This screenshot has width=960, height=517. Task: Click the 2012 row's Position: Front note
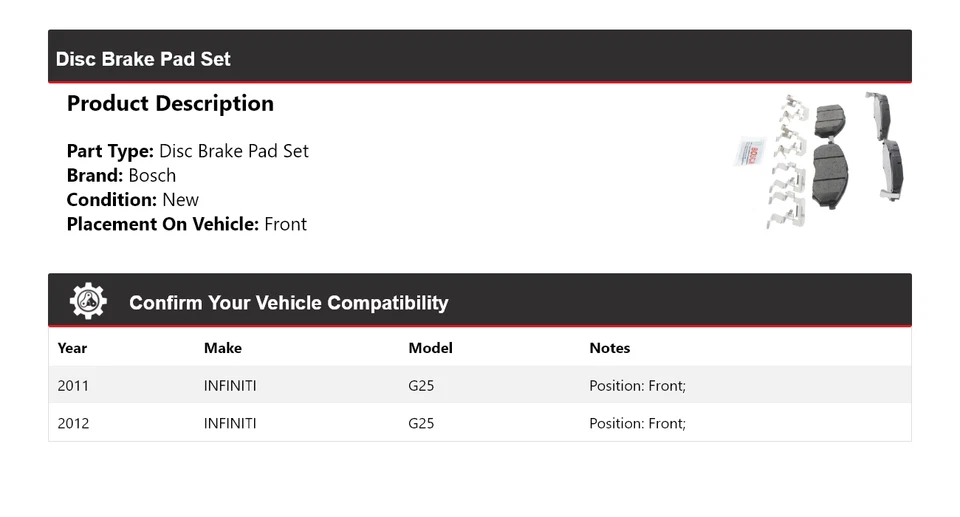click(637, 423)
